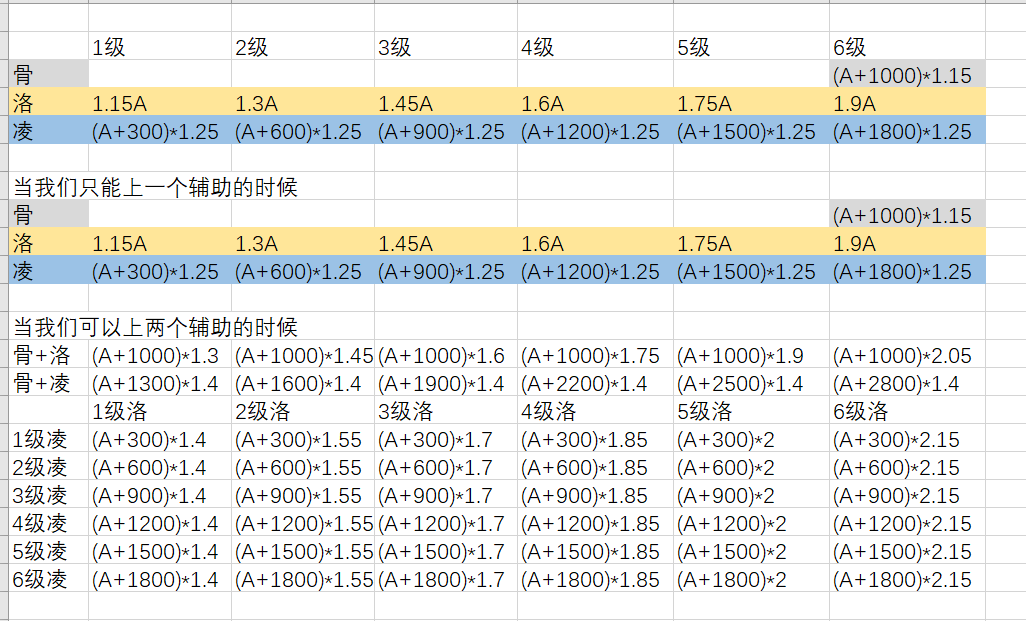The image size is (1026, 621).
Task: Click the (A+900)*1.85 cell
Action: (595, 495)
